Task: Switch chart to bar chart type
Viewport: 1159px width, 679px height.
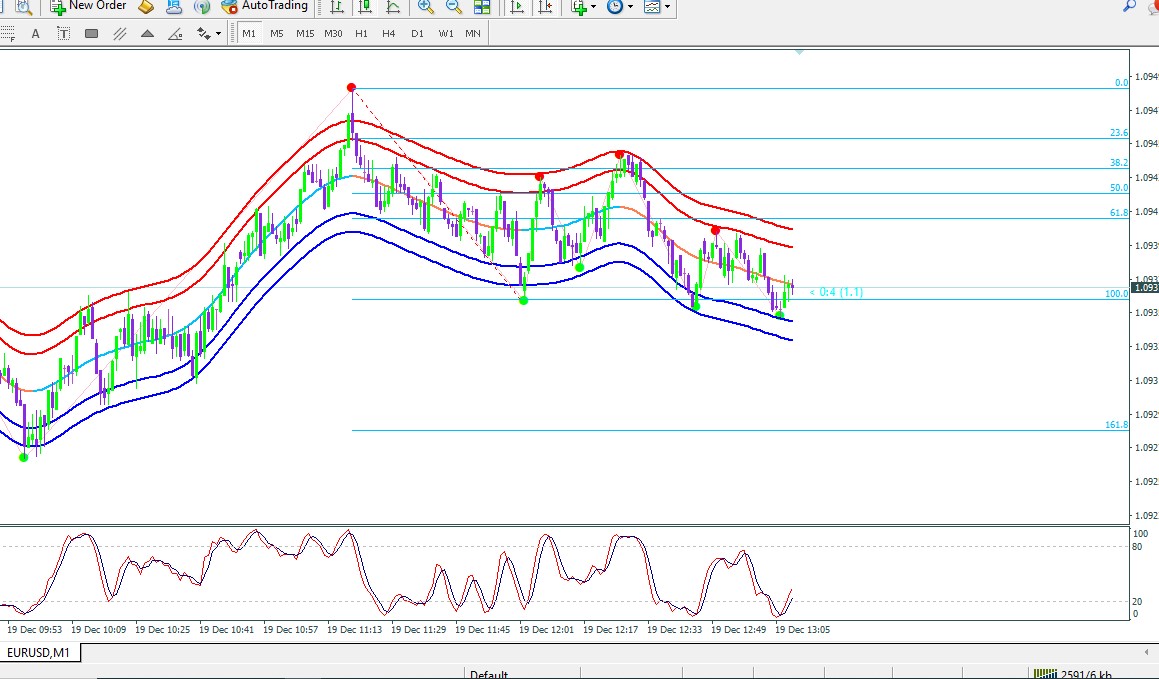Action: pyautogui.click(x=337, y=7)
